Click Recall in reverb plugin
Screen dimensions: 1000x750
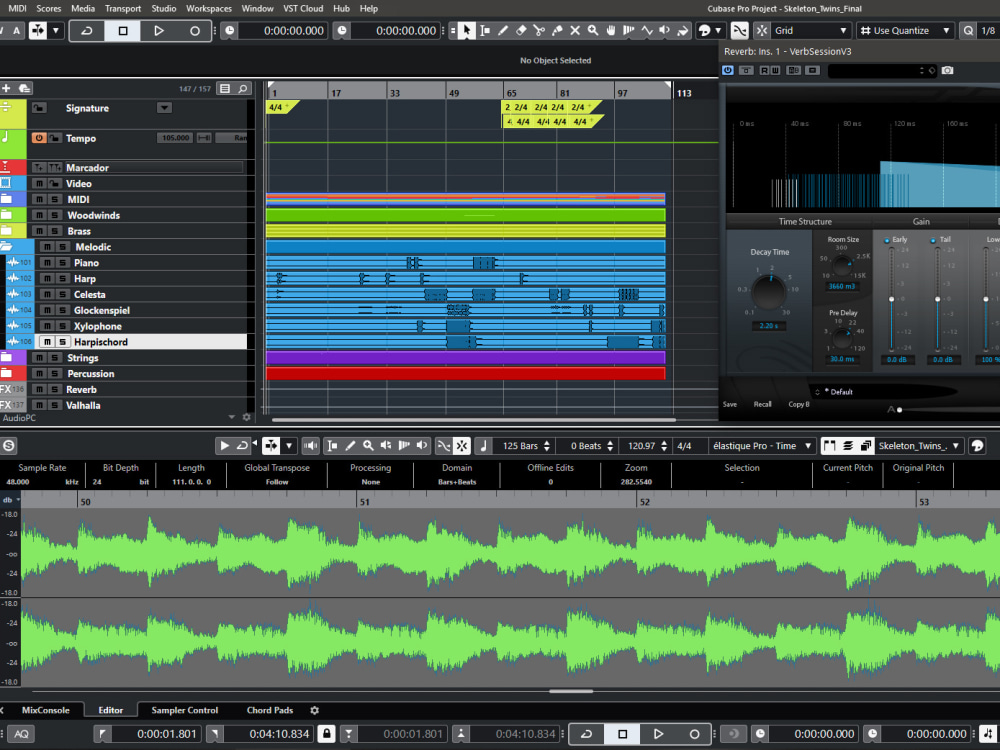(762, 404)
